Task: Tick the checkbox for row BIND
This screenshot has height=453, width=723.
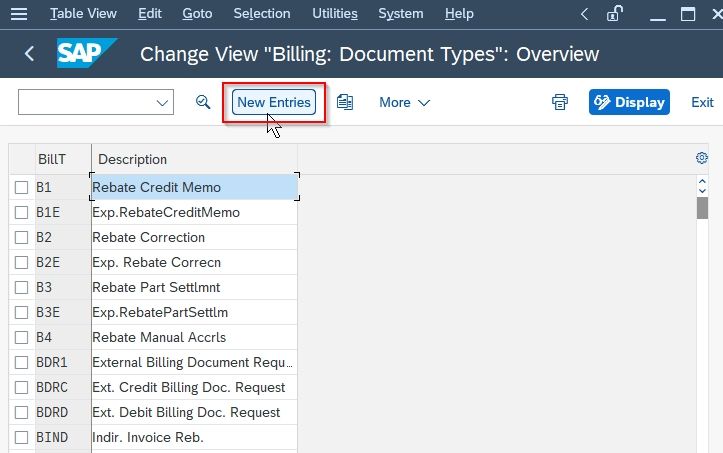Action: coord(21,437)
